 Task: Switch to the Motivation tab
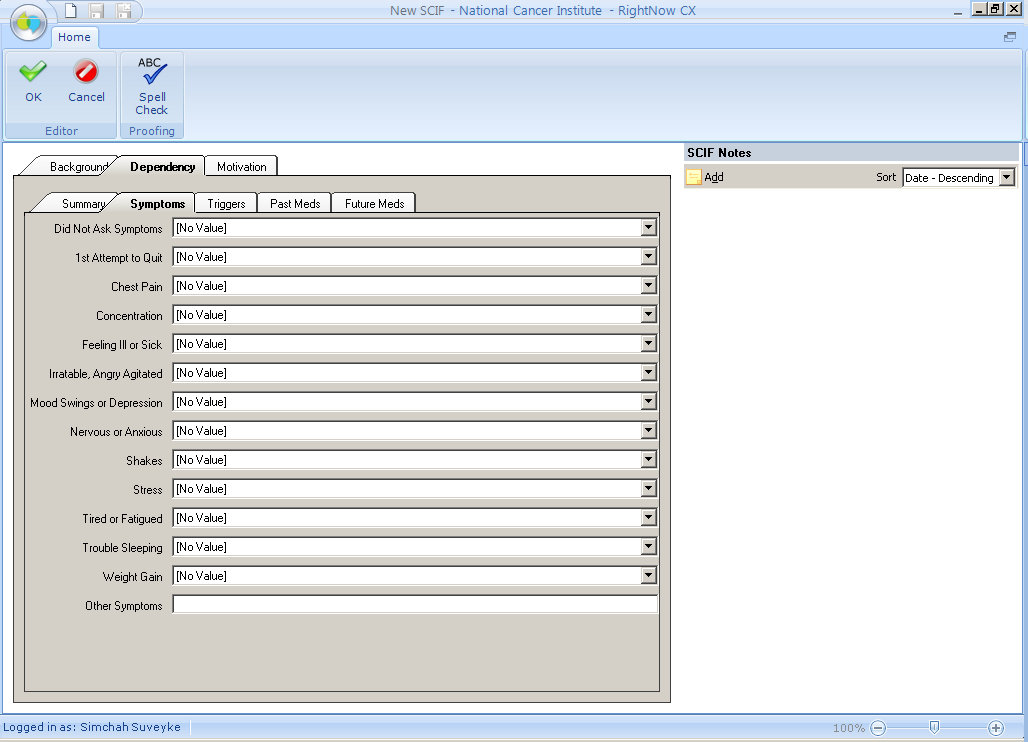click(x=241, y=167)
